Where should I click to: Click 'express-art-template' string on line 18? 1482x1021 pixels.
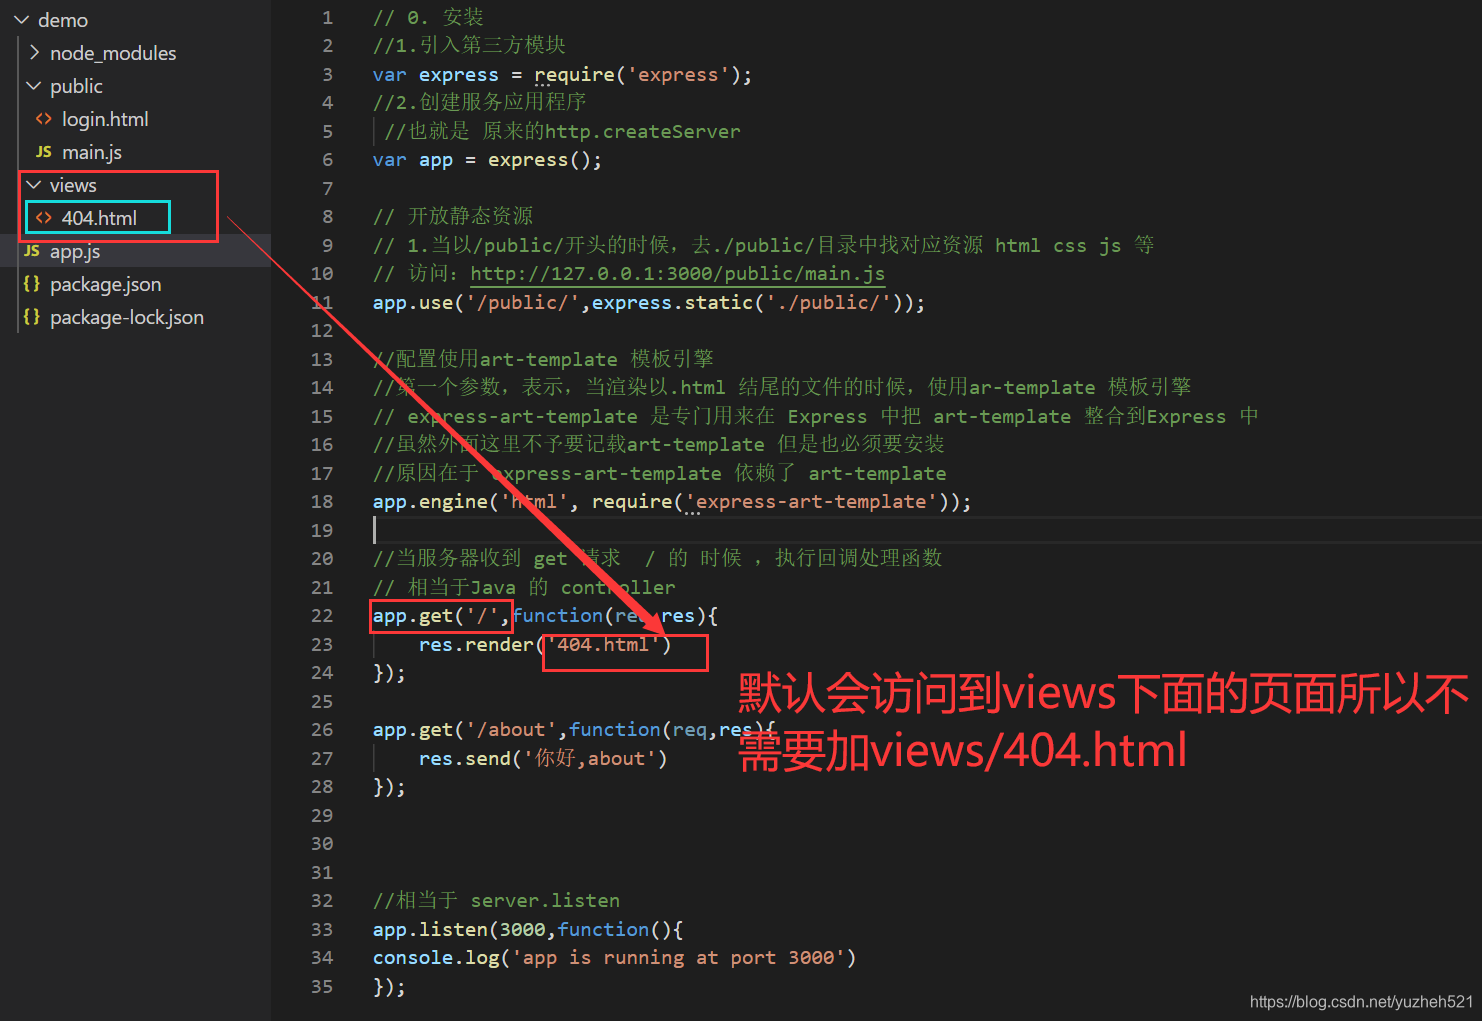[811, 502]
